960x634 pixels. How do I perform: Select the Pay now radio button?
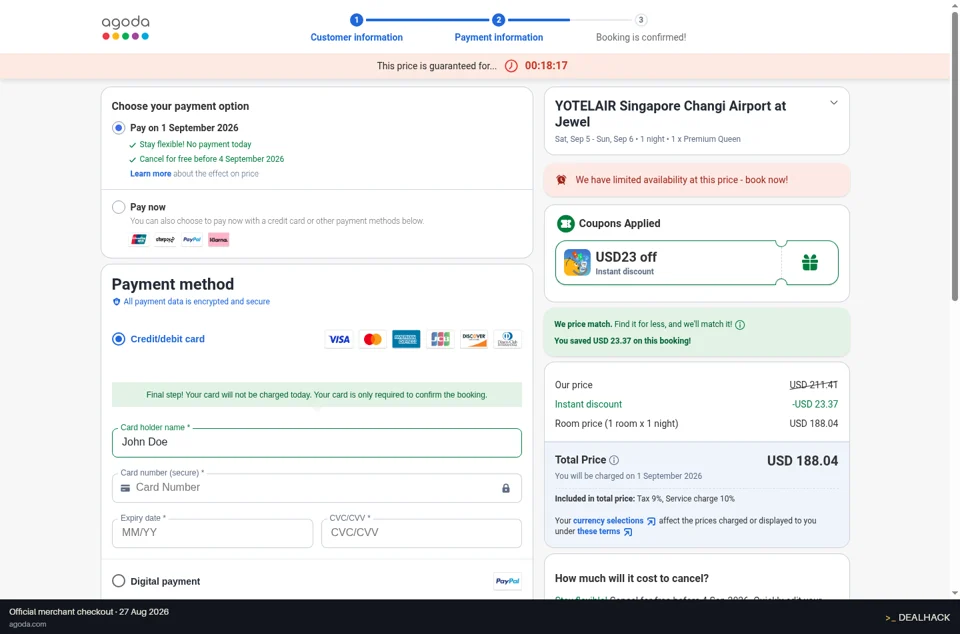(x=118, y=207)
